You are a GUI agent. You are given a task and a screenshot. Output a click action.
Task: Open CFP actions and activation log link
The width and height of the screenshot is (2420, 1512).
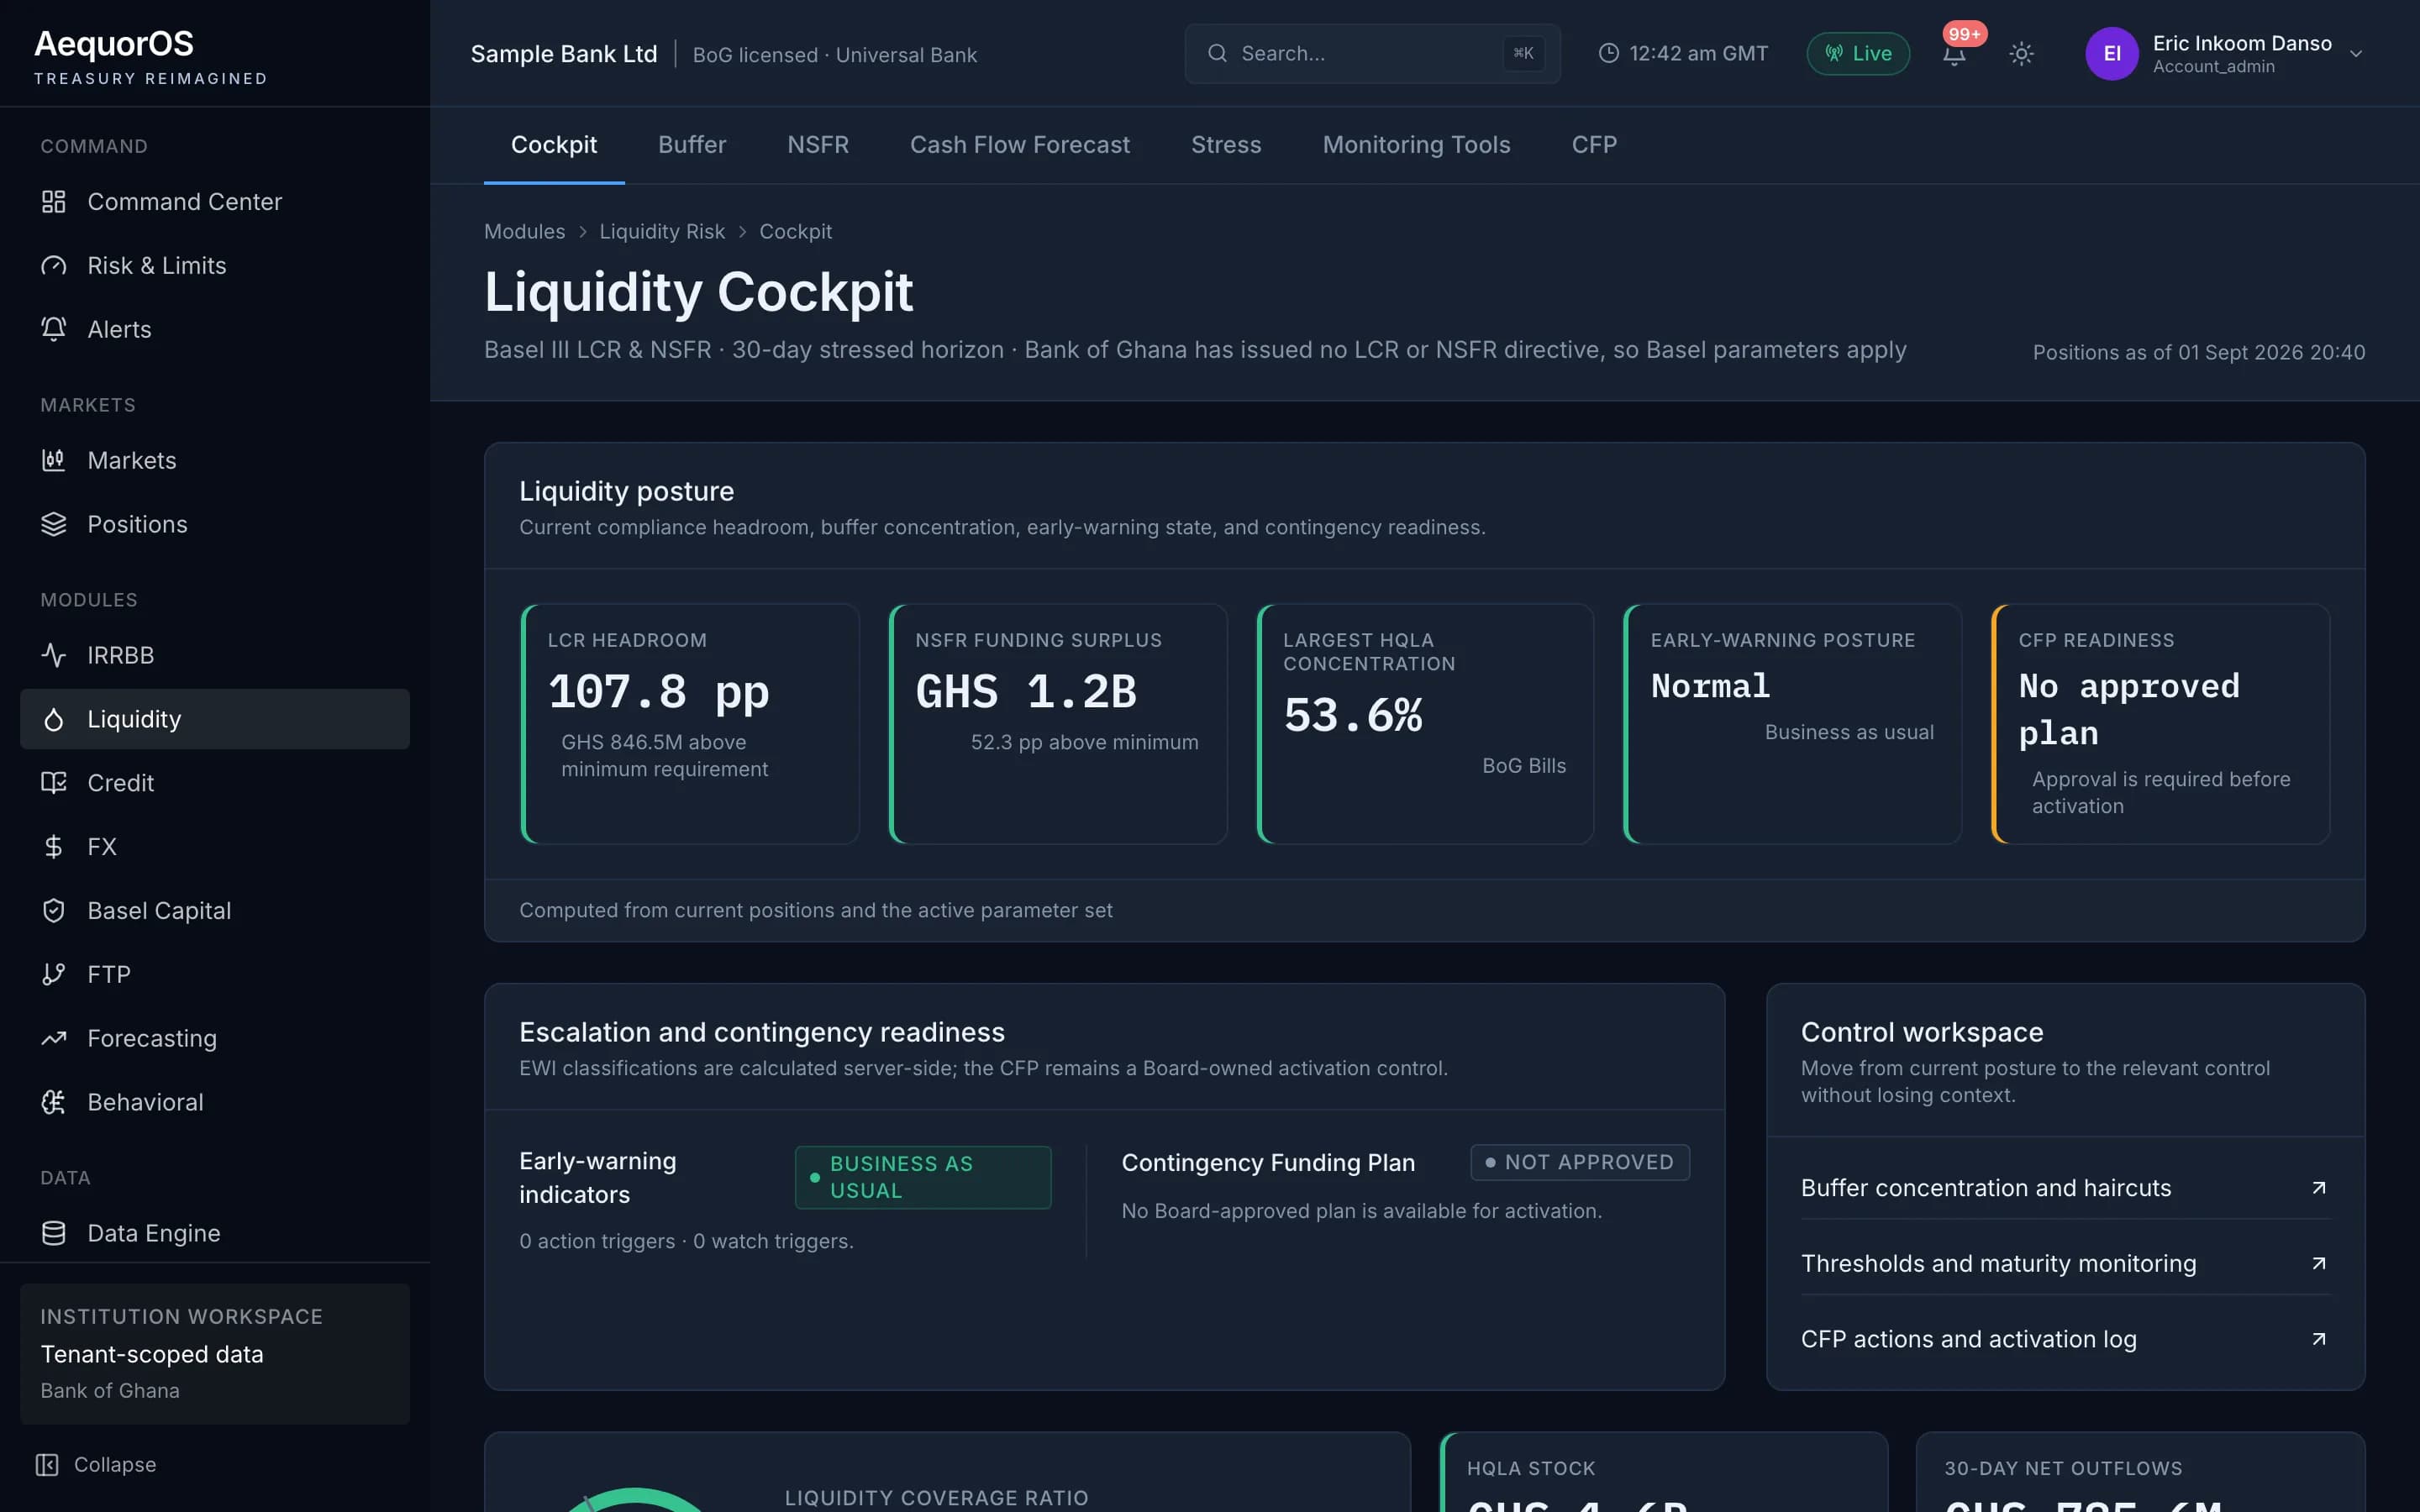click(x=2065, y=1339)
